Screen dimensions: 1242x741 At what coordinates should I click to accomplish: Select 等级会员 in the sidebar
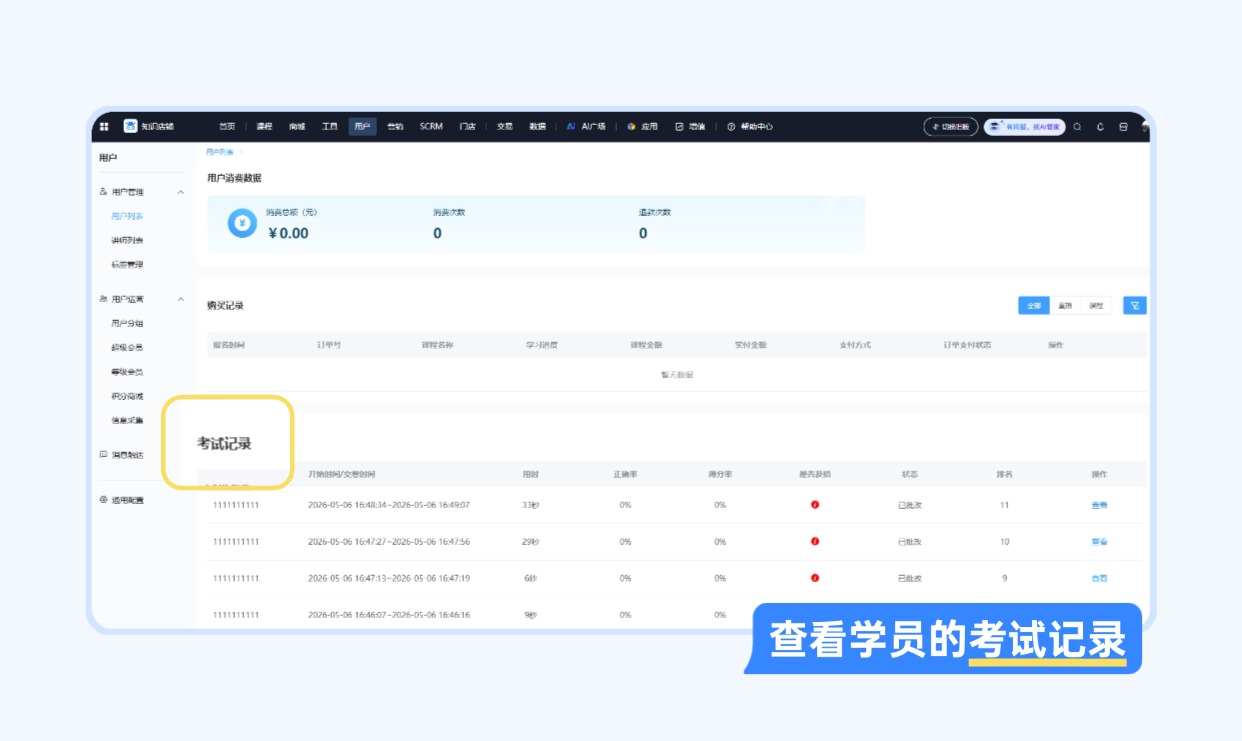(127, 372)
